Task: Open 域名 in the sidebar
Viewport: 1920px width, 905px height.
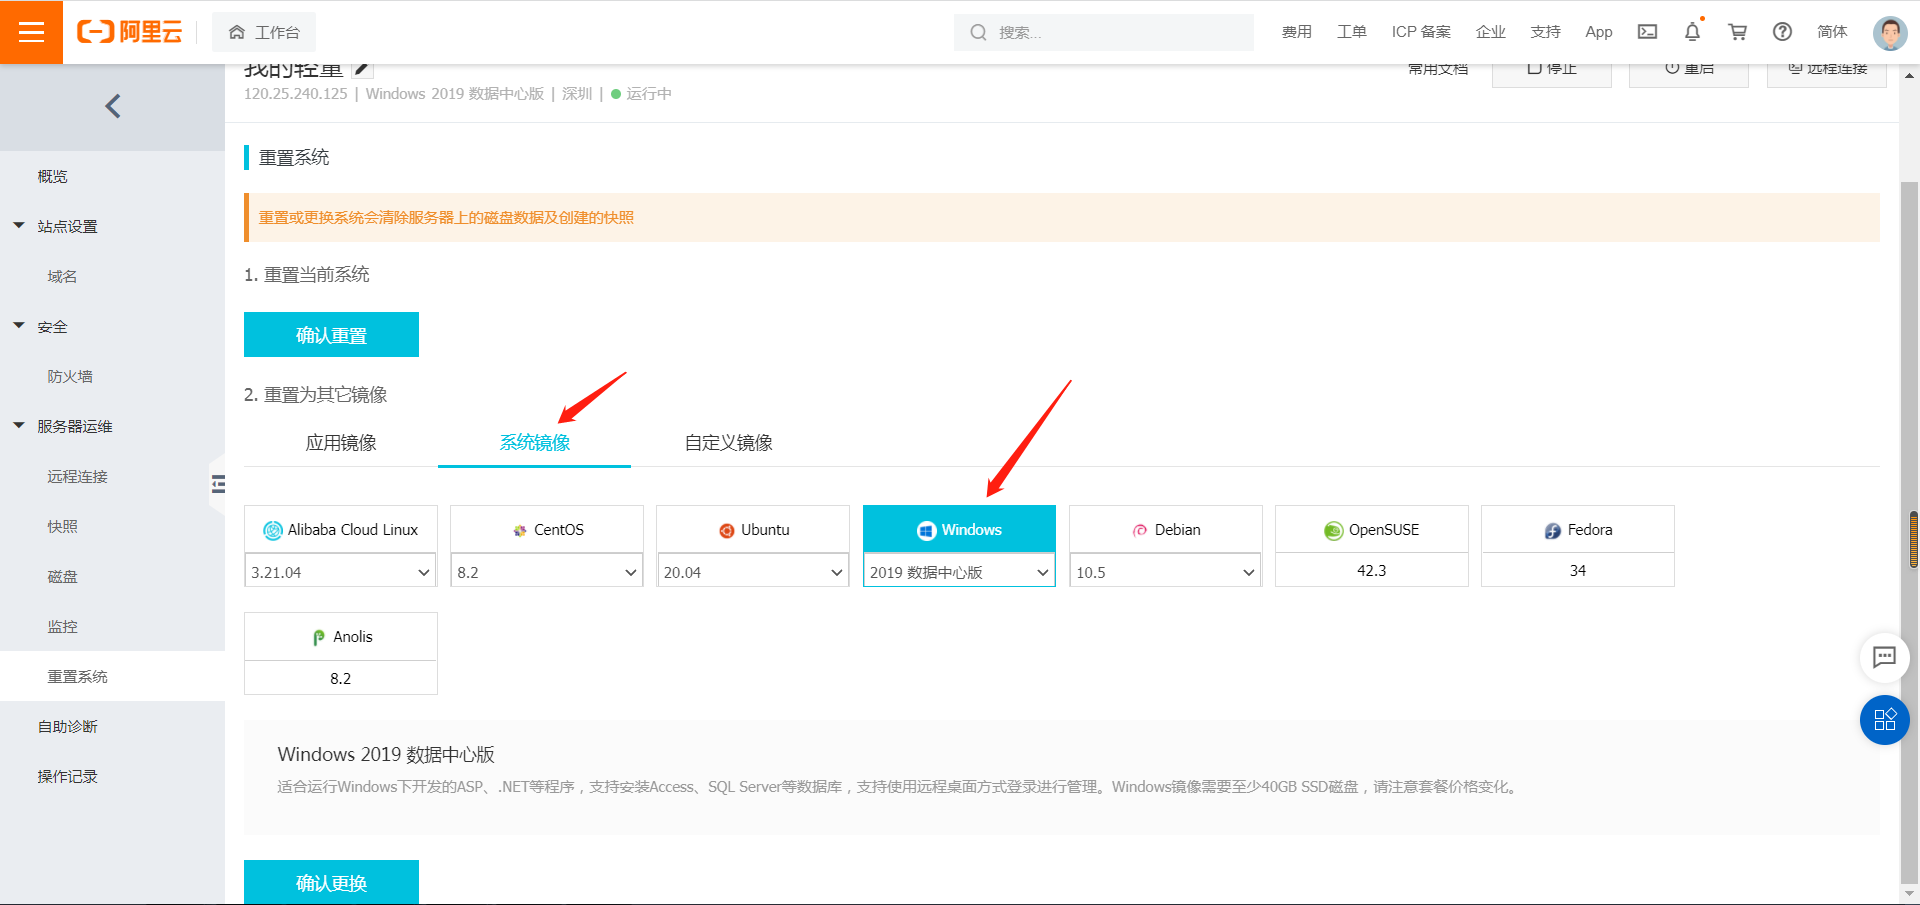Action: pyautogui.click(x=62, y=276)
